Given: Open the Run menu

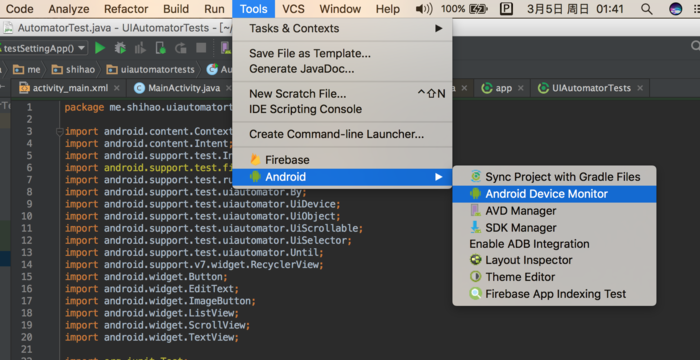Looking at the screenshot, I should (x=214, y=9).
